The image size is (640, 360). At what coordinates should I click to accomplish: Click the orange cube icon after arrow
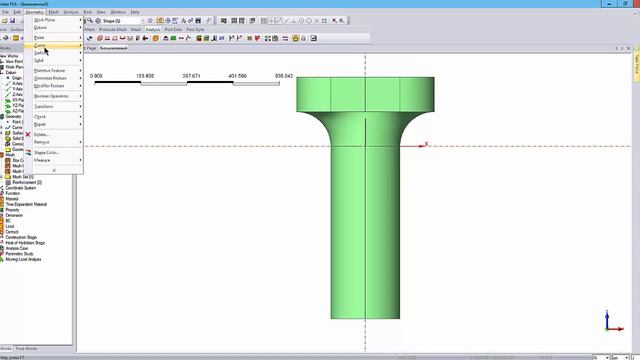coord(156,38)
